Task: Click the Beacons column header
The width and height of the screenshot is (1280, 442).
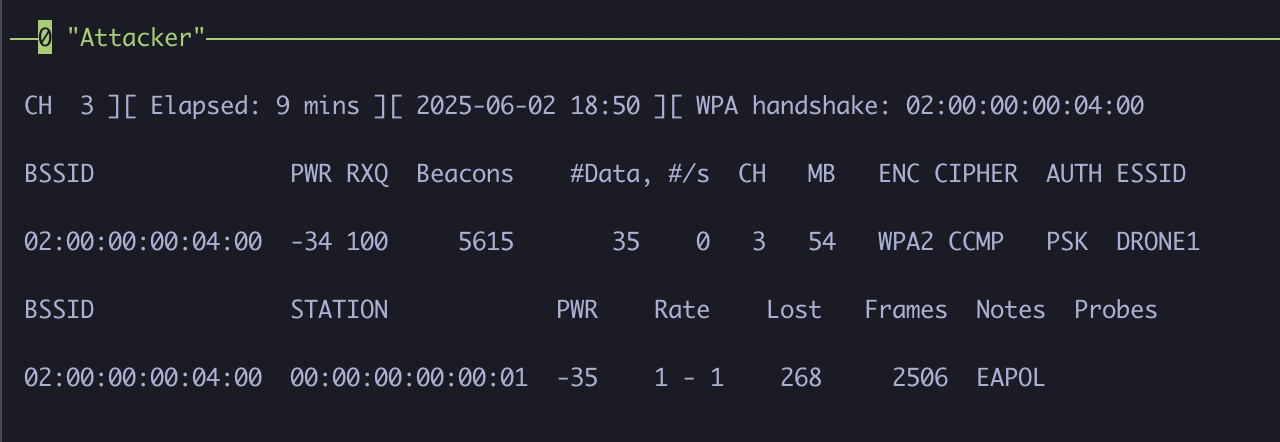Action: [465, 174]
